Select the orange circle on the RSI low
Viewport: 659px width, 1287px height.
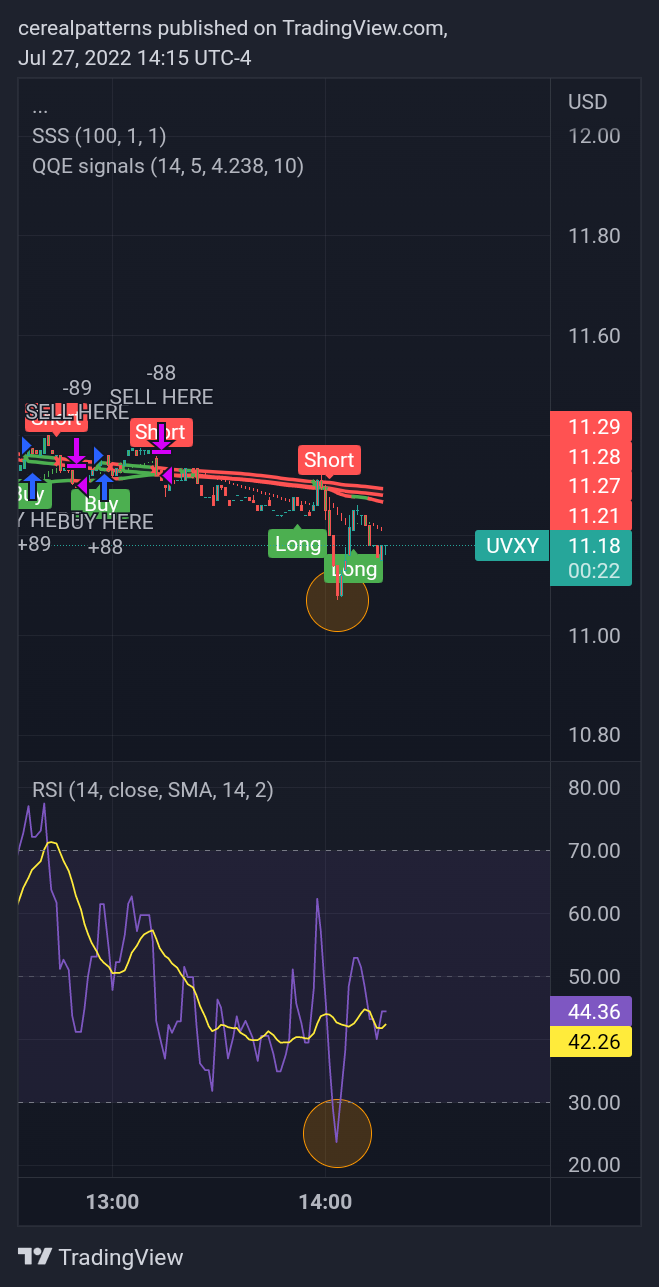337,1133
